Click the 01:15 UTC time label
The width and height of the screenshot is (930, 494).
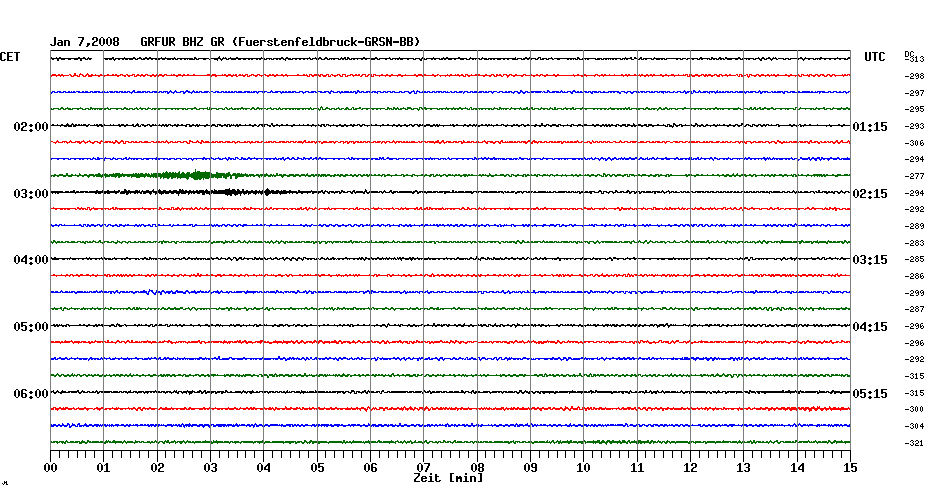(870, 127)
